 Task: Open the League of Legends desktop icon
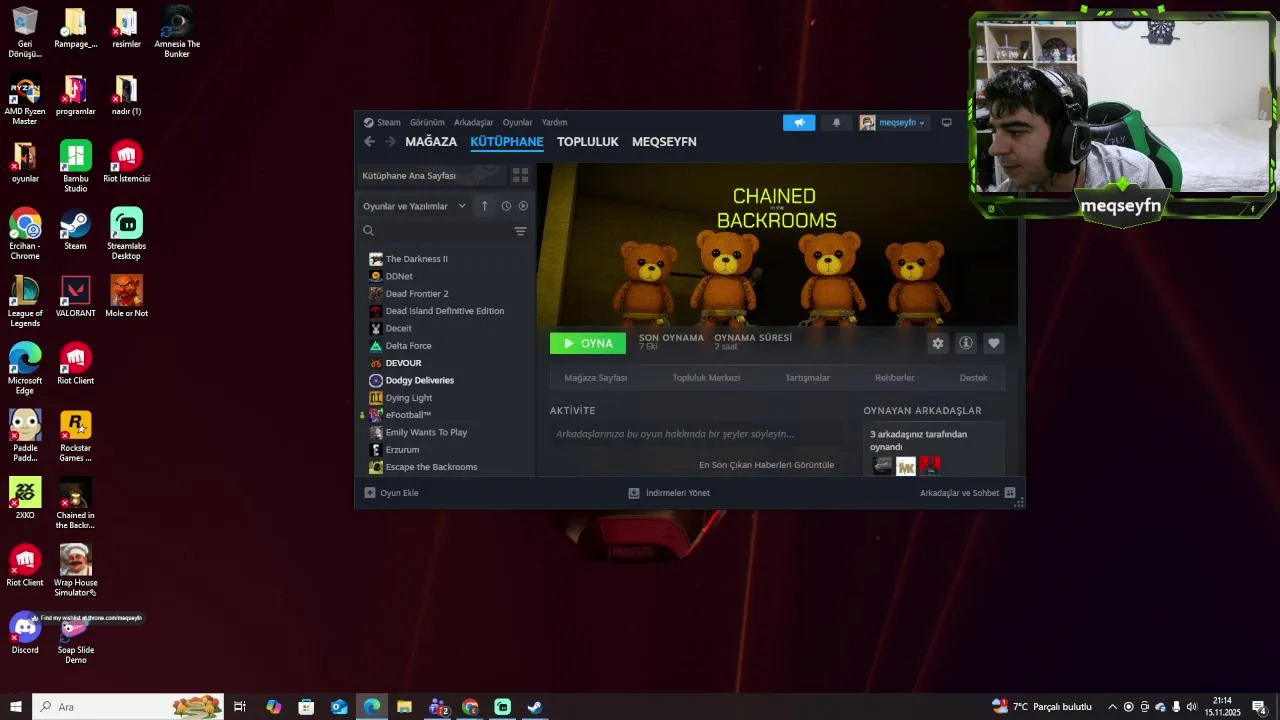25,301
